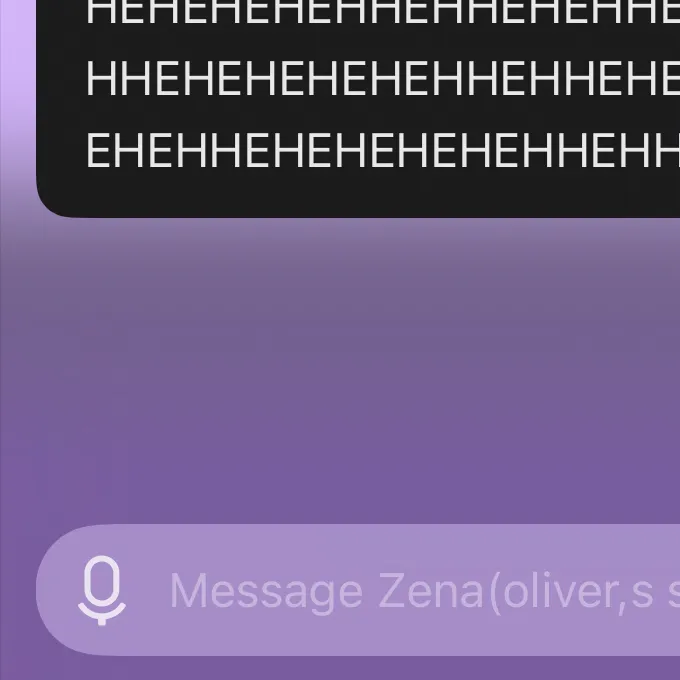The height and width of the screenshot is (680, 680).
Task: Tap the microphone voice input icon
Action: (102, 590)
